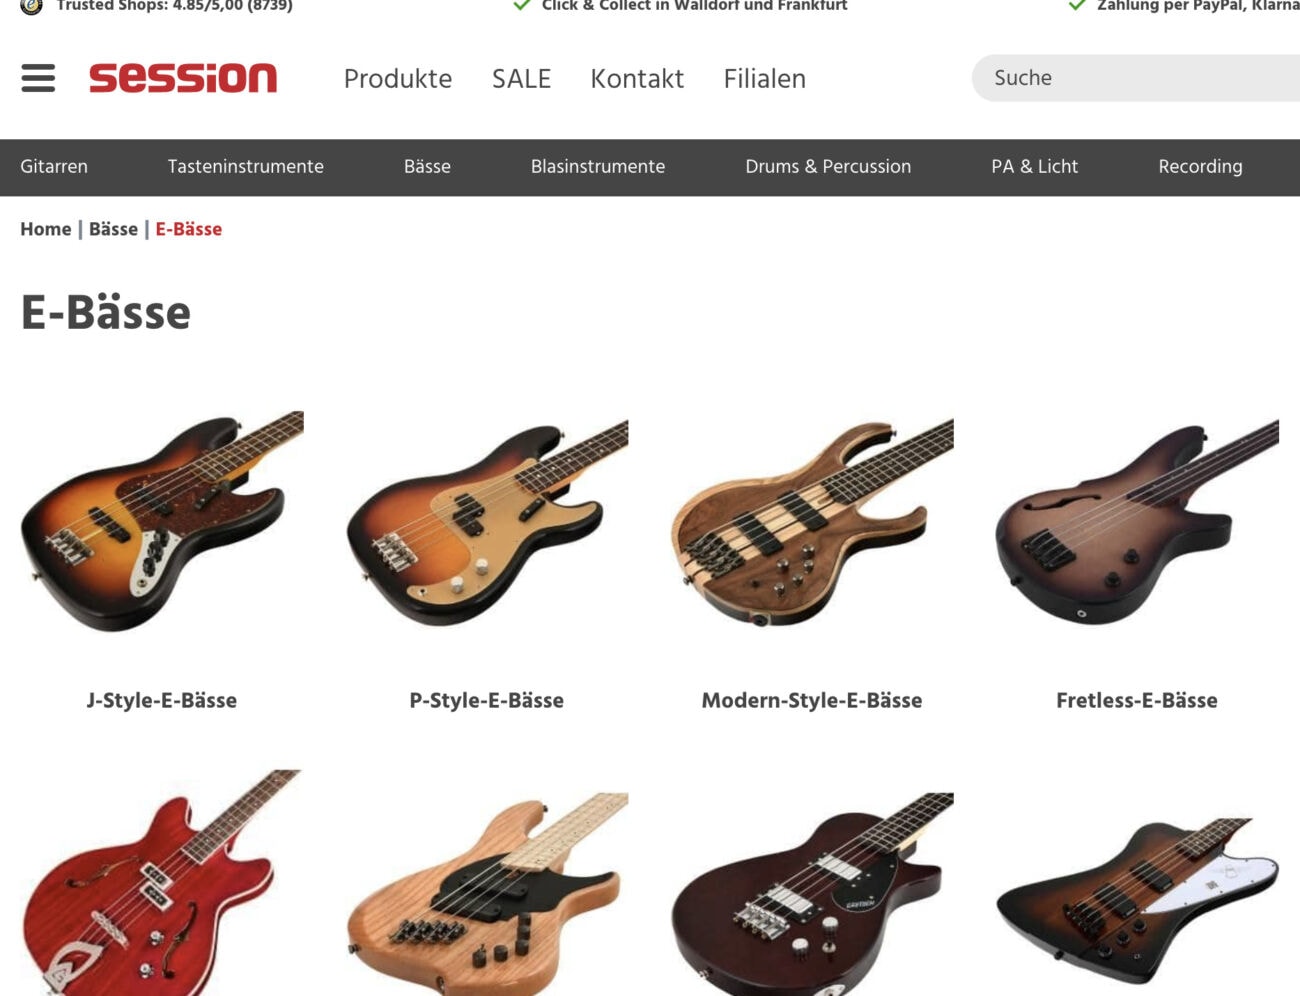Click the Trusted Shops badge icon
Image resolution: width=1300 pixels, height=996 pixels.
point(31,6)
